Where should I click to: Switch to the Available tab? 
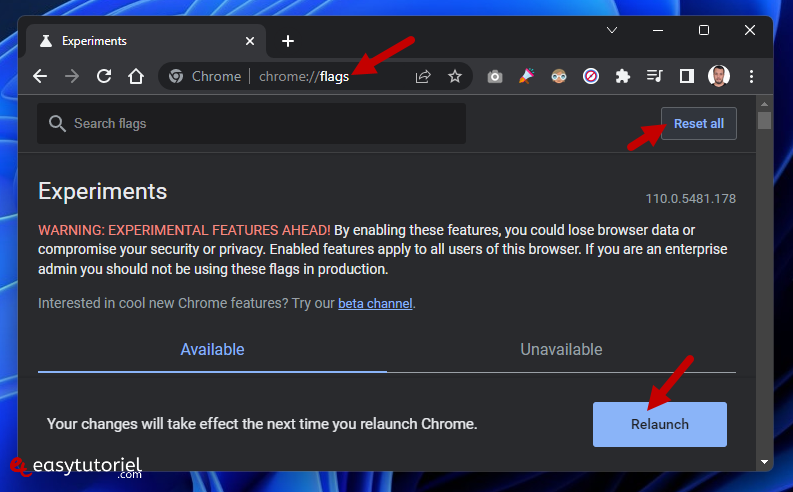[x=212, y=349]
